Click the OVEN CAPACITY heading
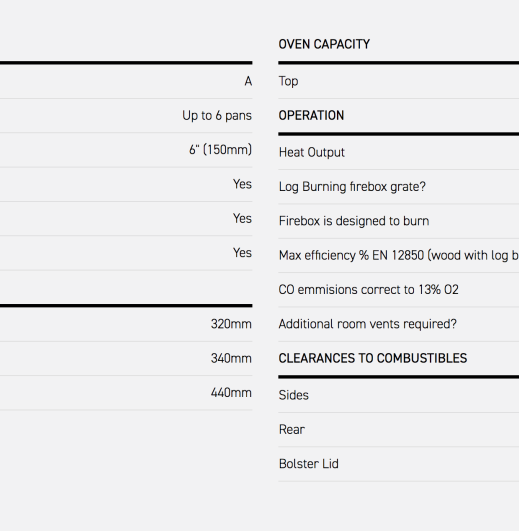This screenshot has height=531, width=519. click(x=324, y=44)
